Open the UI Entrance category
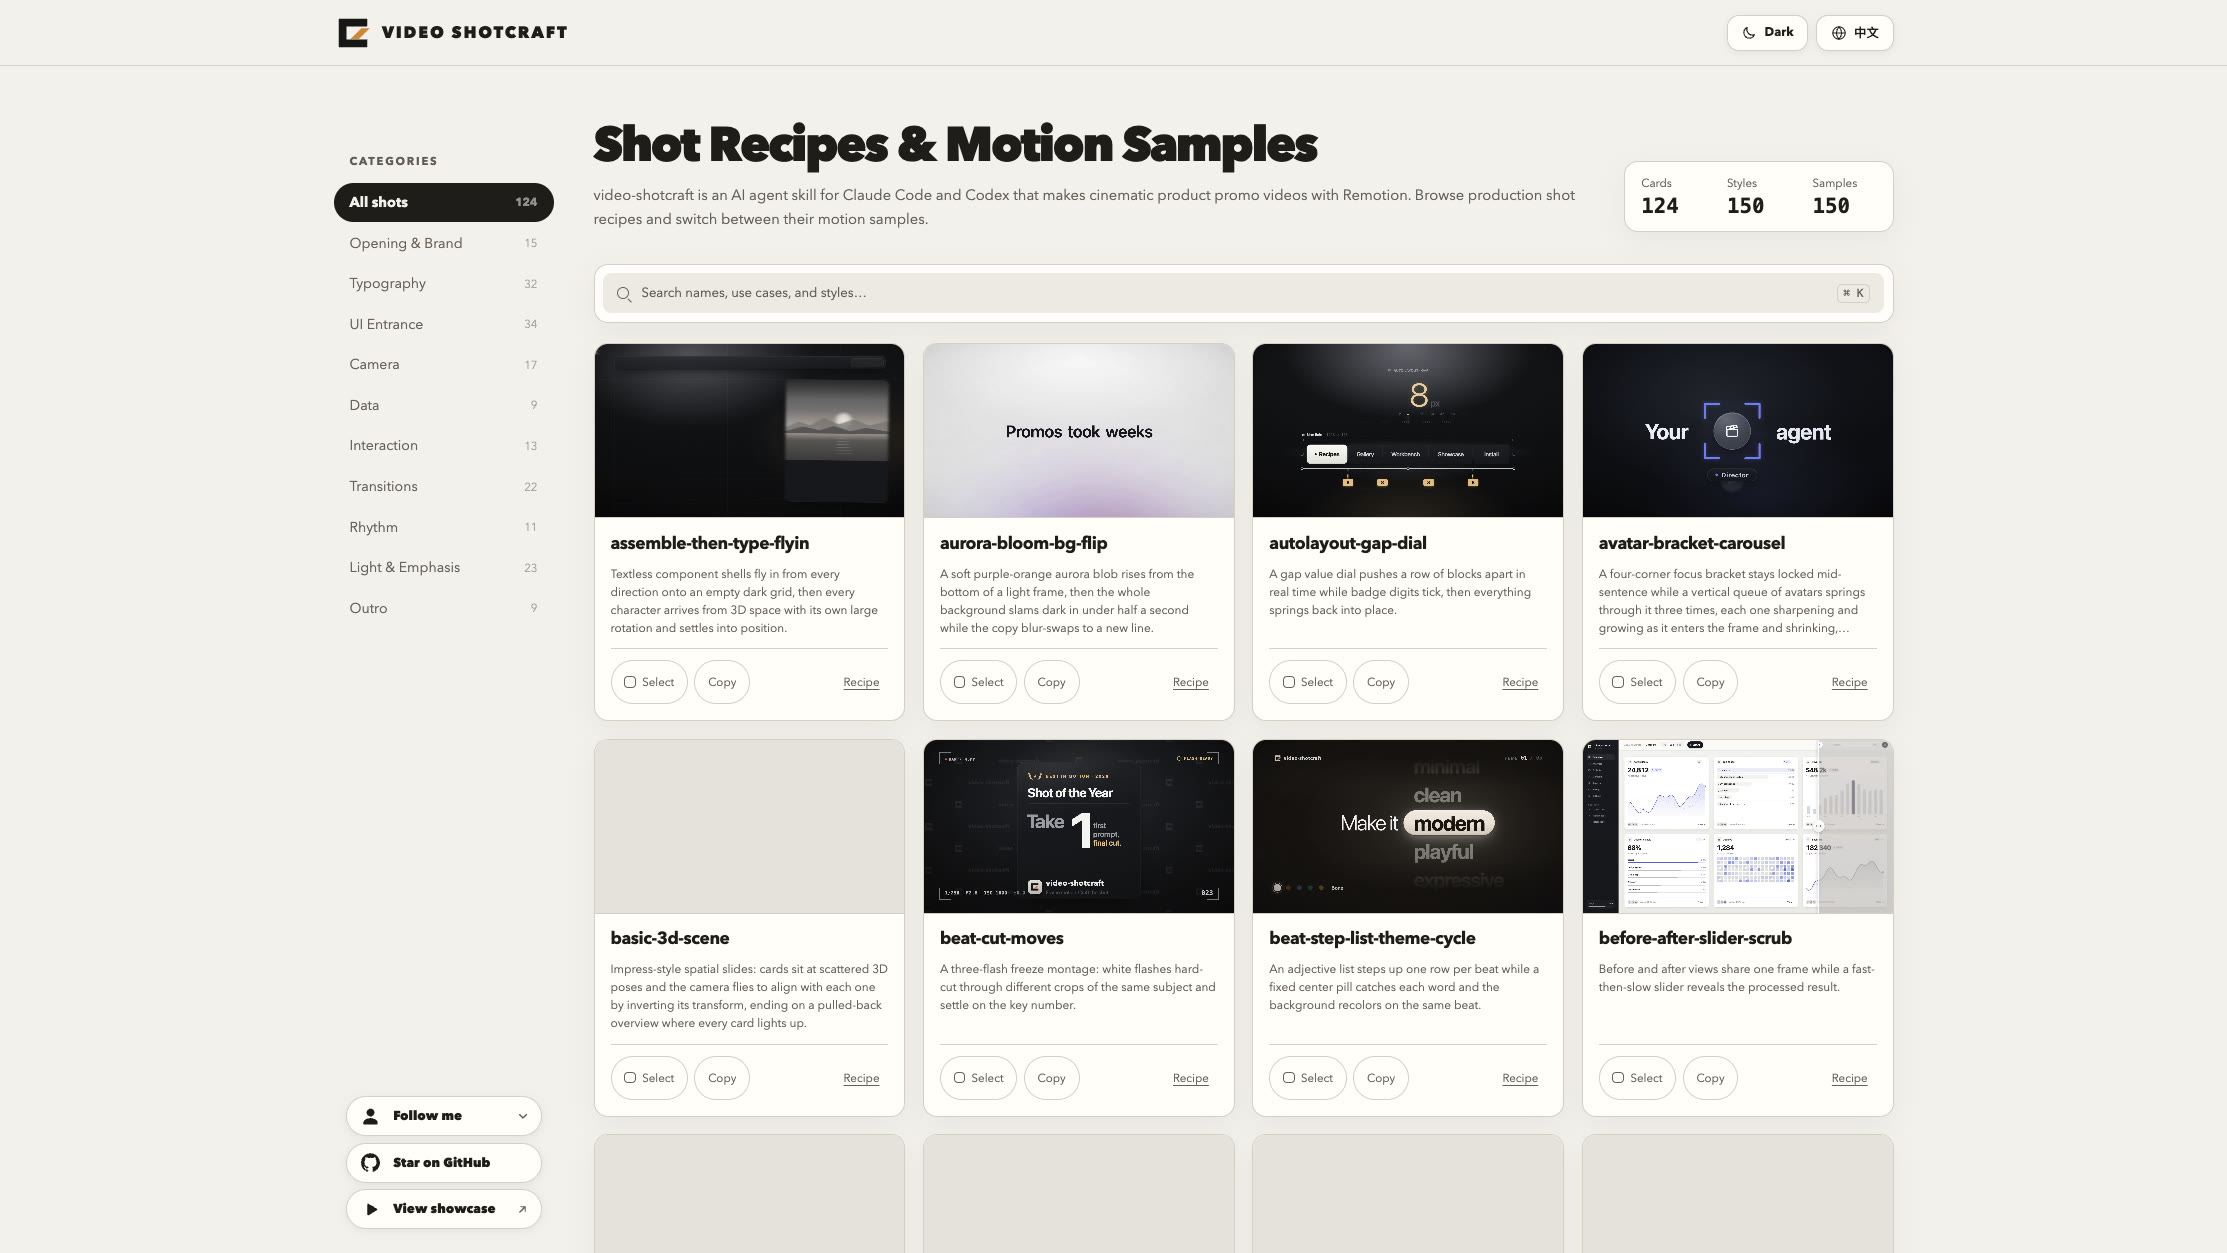 [x=443, y=324]
